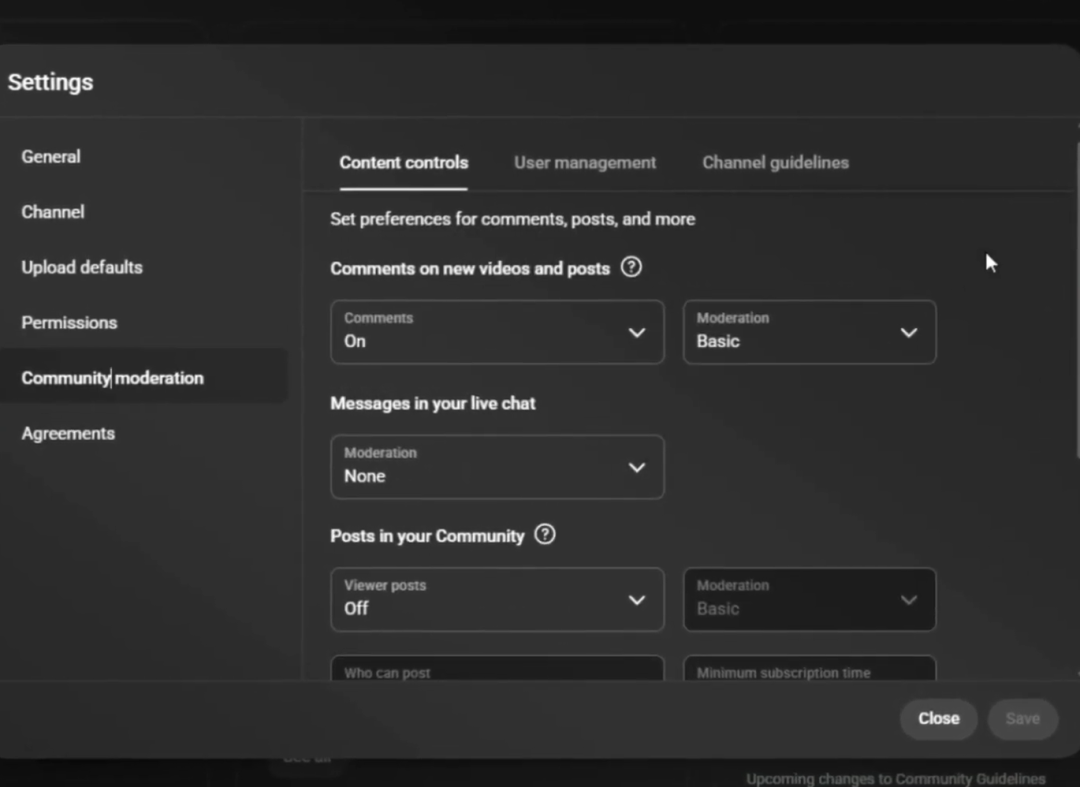Click help icon next to Posts in your Community

(545, 535)
